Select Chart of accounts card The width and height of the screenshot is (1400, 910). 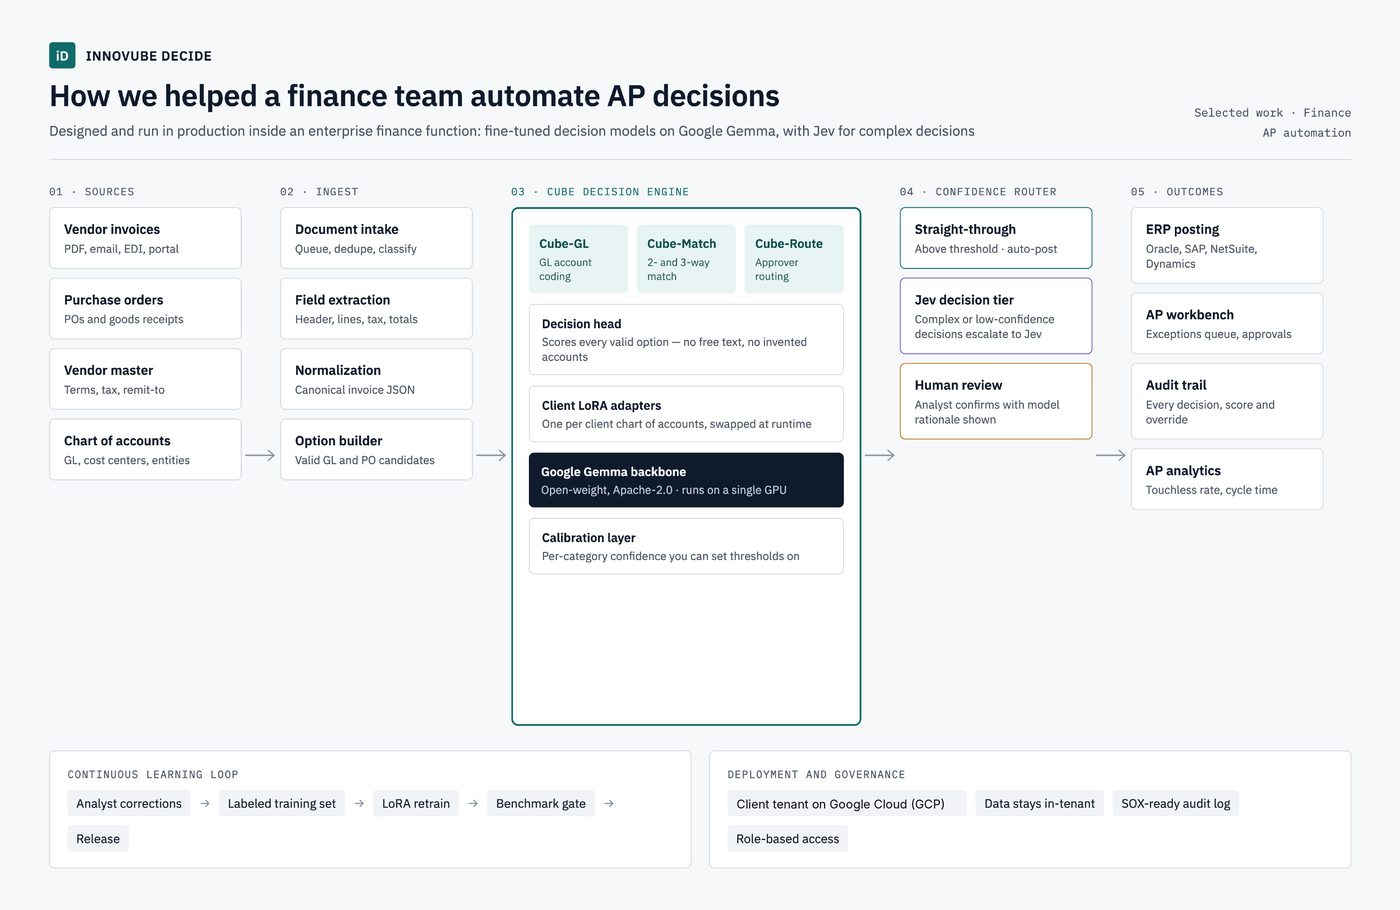pos(145,449)
